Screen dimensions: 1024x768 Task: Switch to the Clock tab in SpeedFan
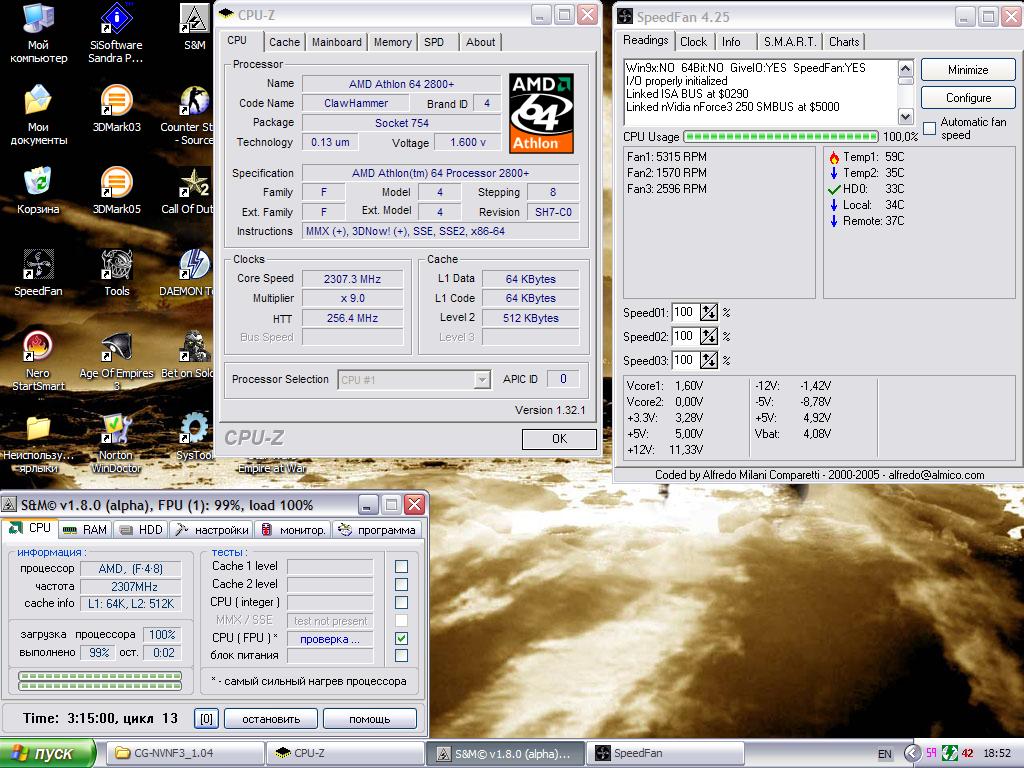(693, 42)
